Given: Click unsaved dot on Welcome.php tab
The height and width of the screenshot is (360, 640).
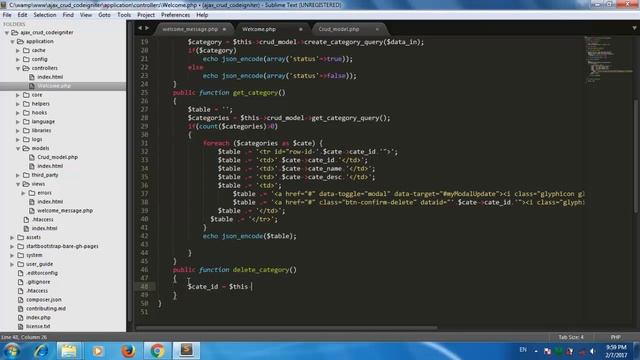Looking at the screenshot, I should tap(301, 29).
